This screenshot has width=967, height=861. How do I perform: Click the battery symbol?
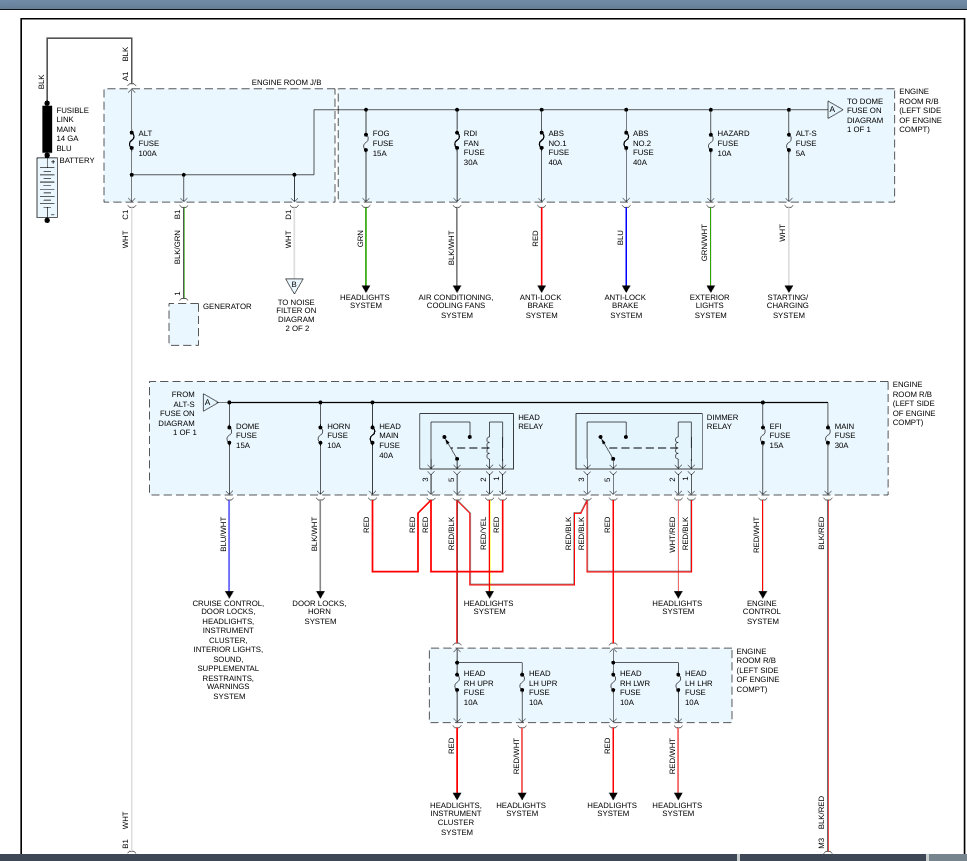[47, 188]
